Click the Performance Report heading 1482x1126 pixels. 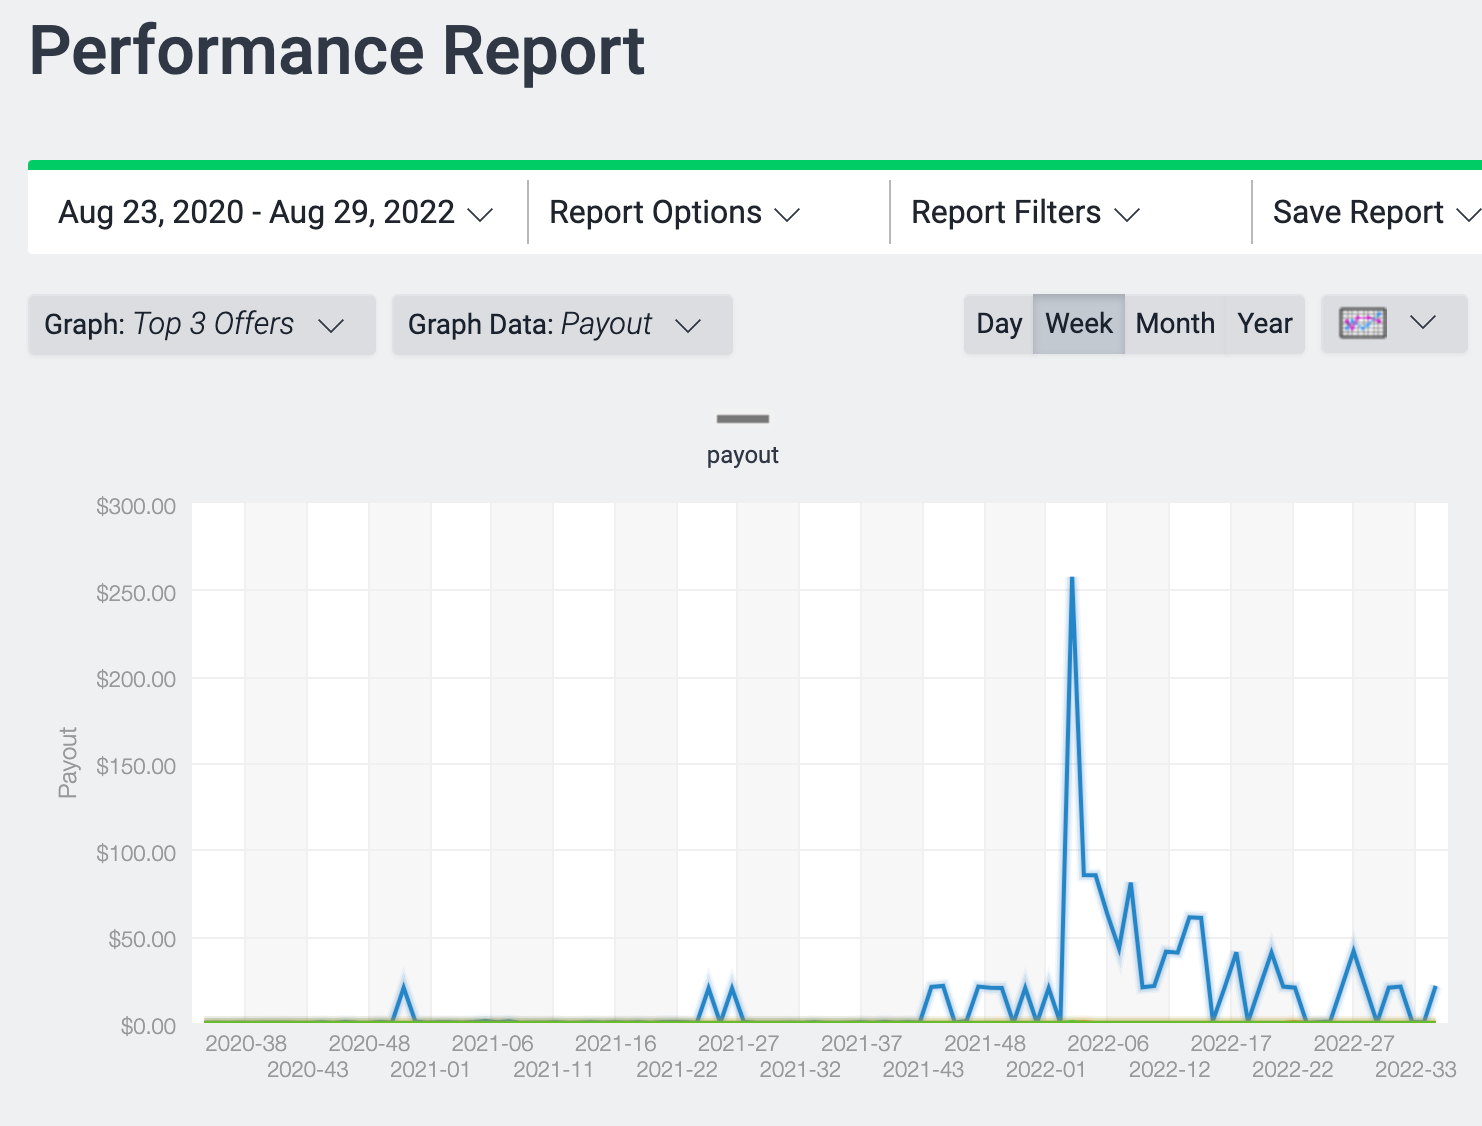[337, 51]
